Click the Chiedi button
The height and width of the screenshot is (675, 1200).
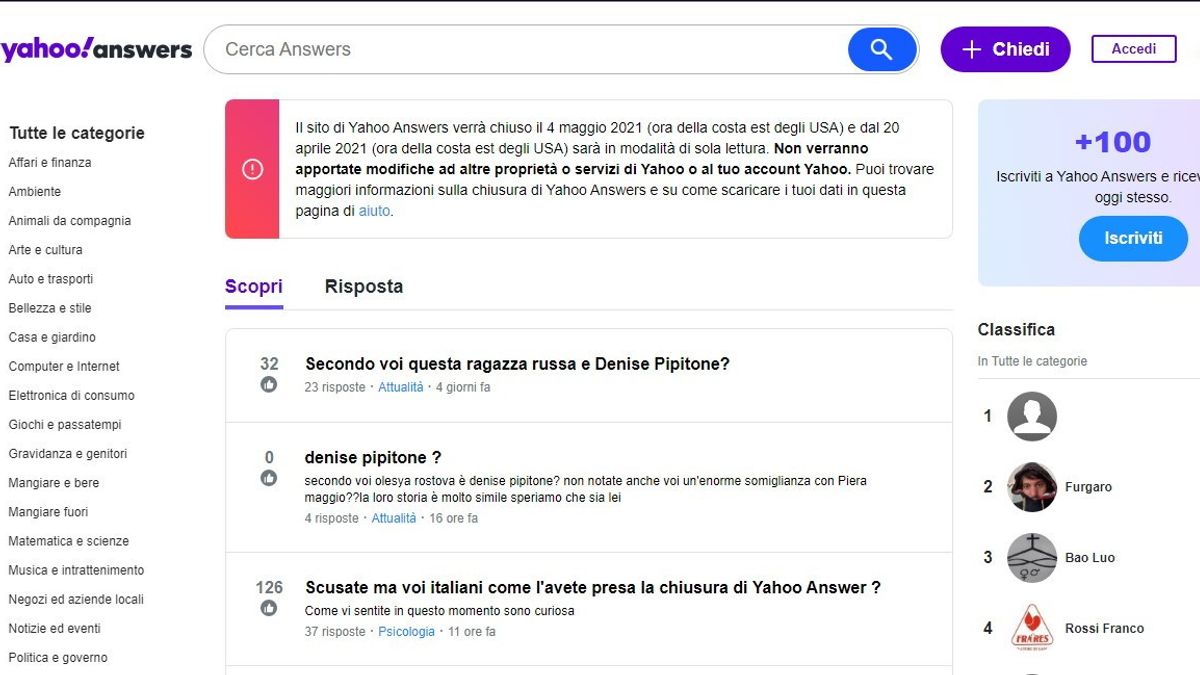pyautogui.click(x=1005, y=49)
